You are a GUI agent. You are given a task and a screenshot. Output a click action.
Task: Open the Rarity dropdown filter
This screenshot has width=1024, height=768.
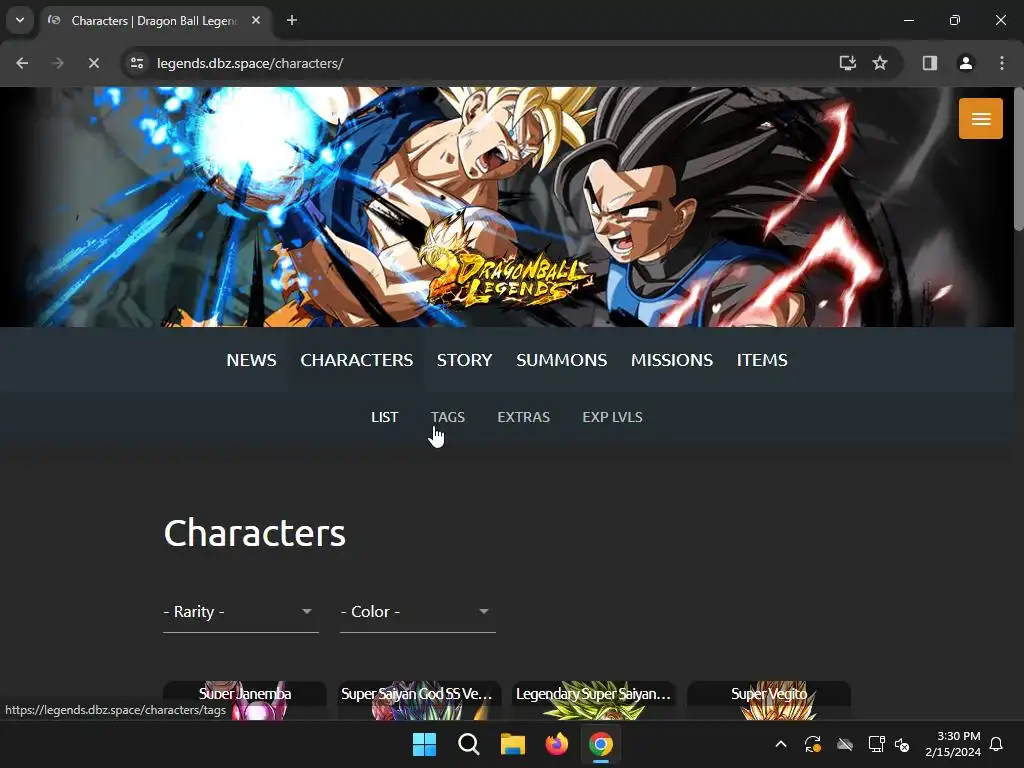[240, 612]
